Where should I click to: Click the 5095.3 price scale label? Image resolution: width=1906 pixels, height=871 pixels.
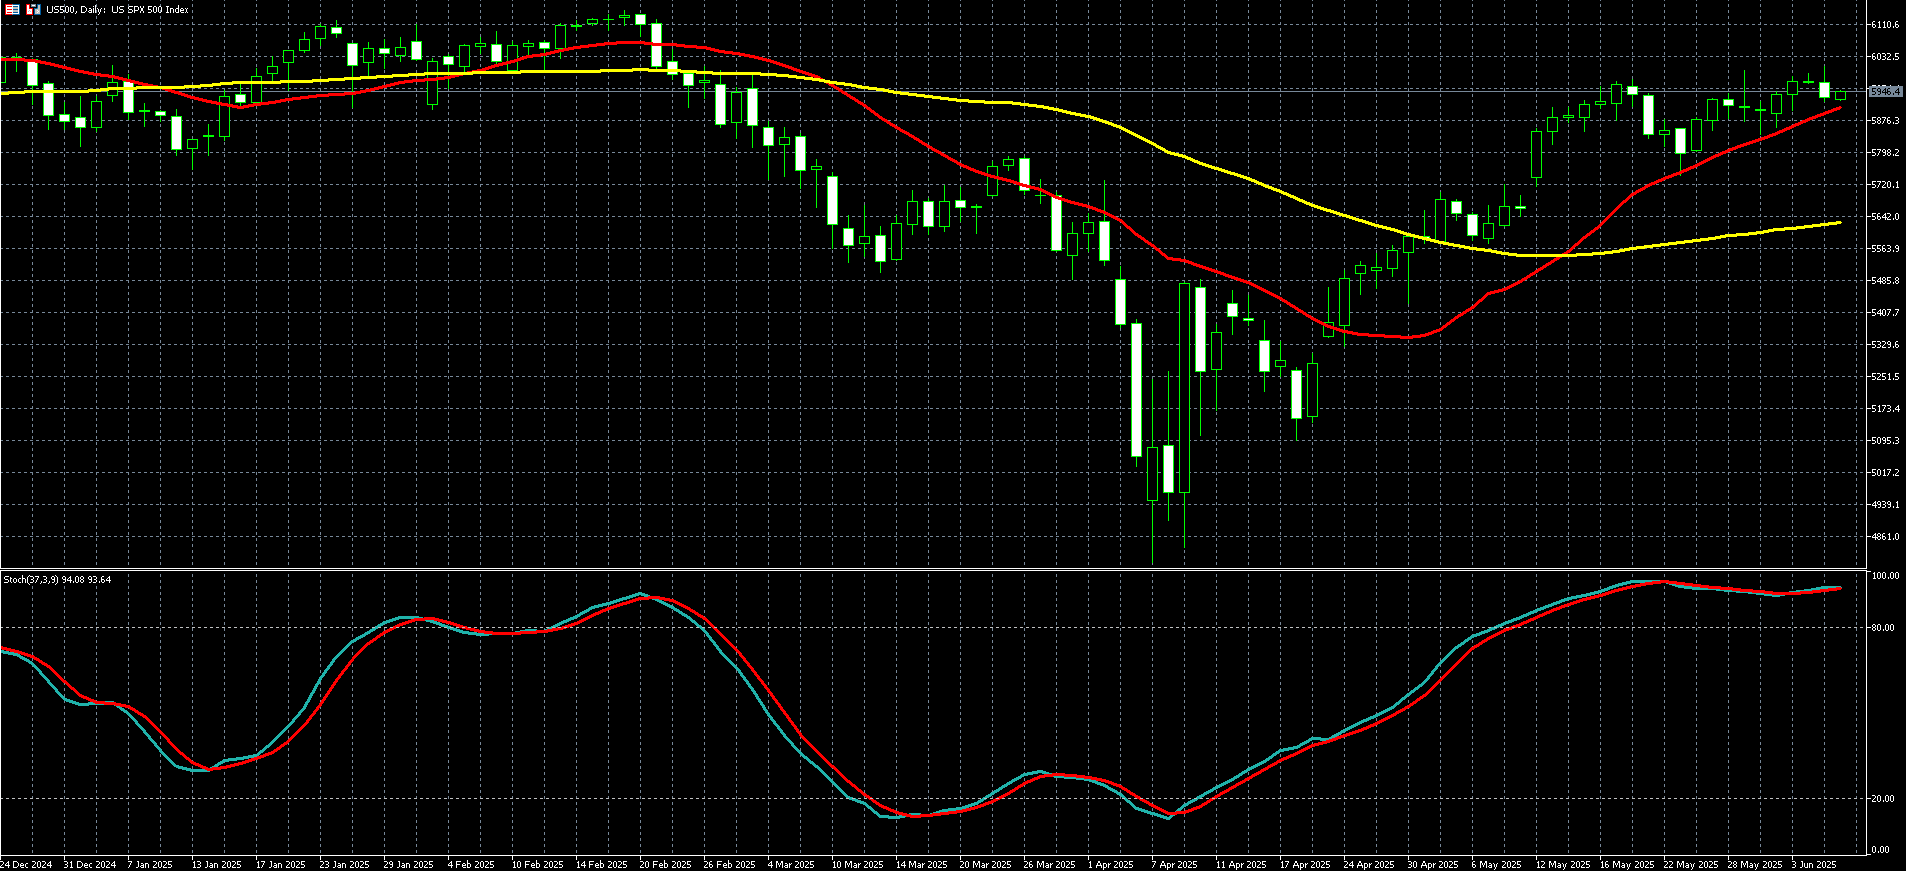click(x=1885, y=441)
